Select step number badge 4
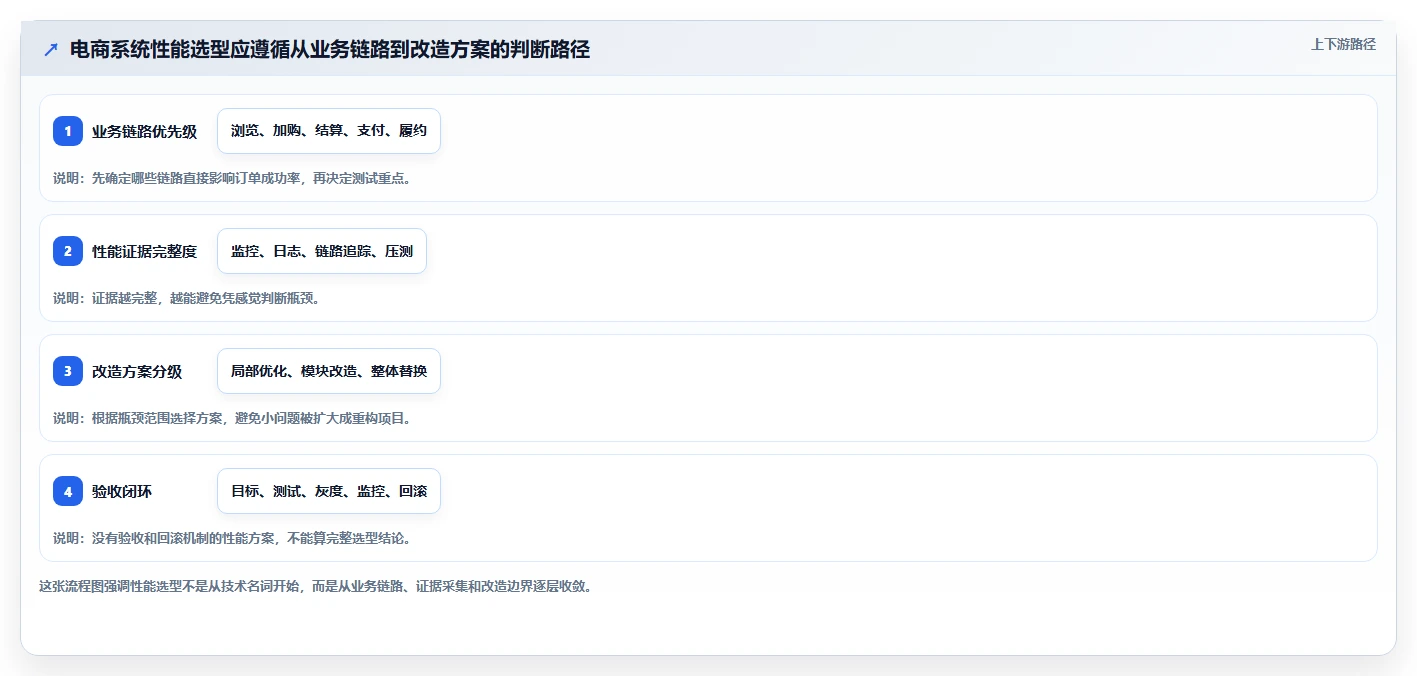This screenshot has width=1417, height=676. click(68, 491)
